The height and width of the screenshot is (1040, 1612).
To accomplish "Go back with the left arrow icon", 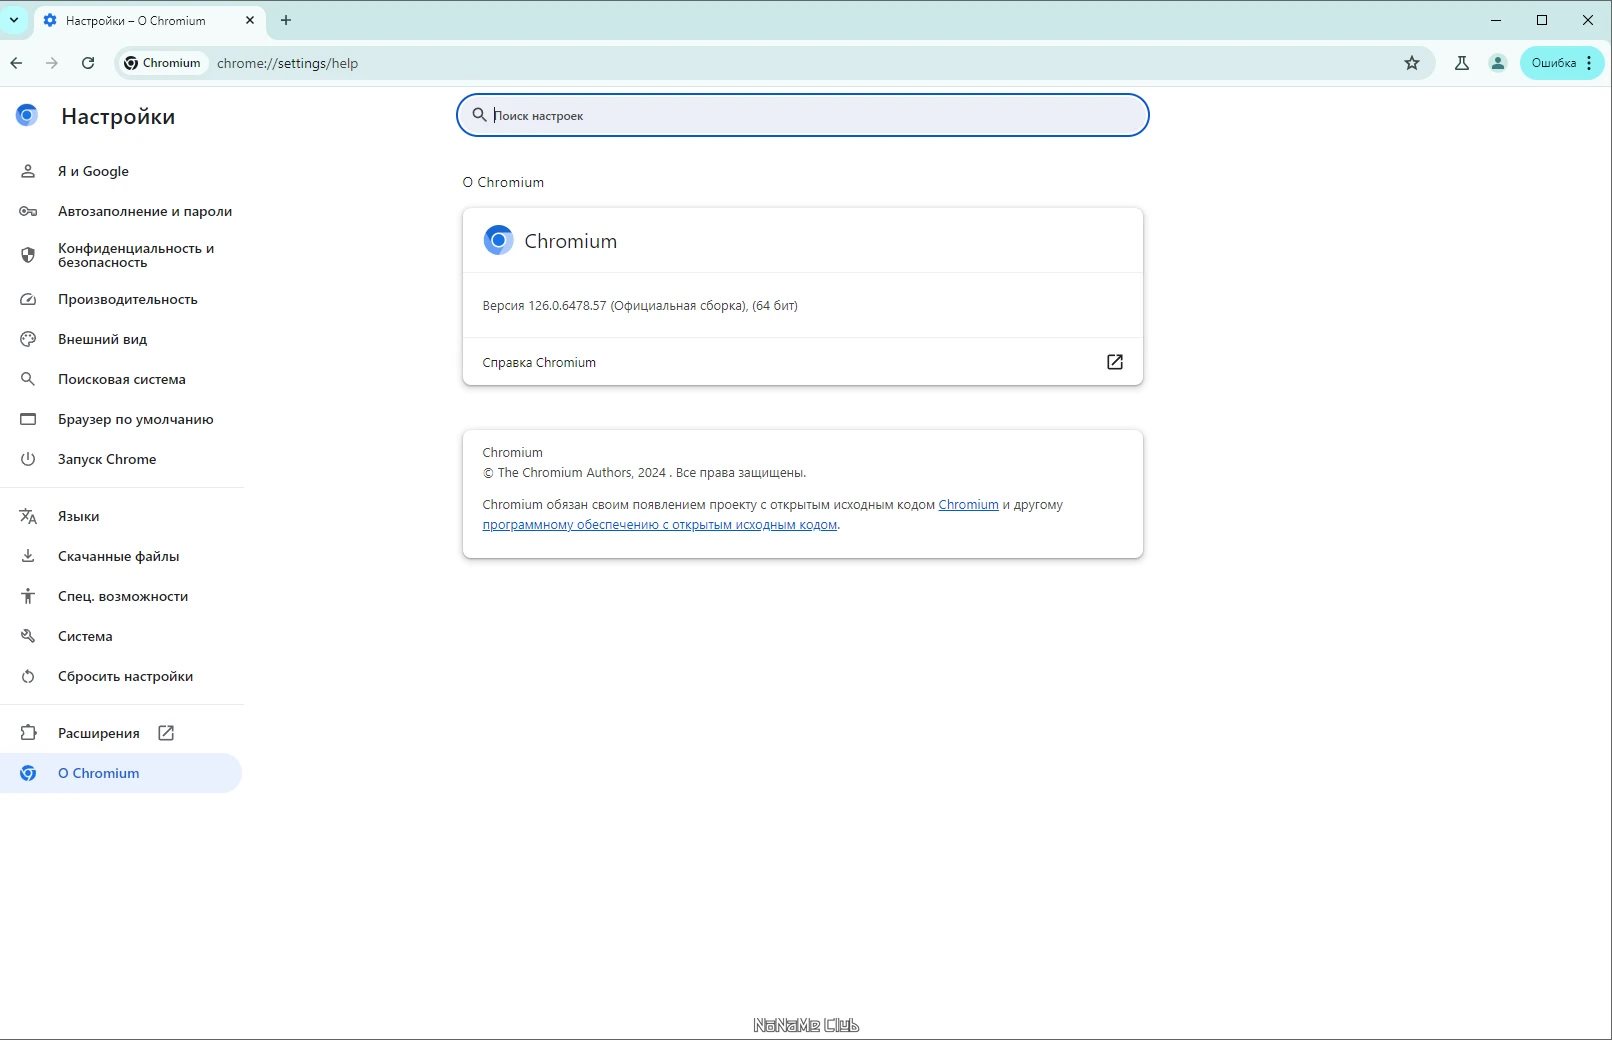I will point(16,63).
